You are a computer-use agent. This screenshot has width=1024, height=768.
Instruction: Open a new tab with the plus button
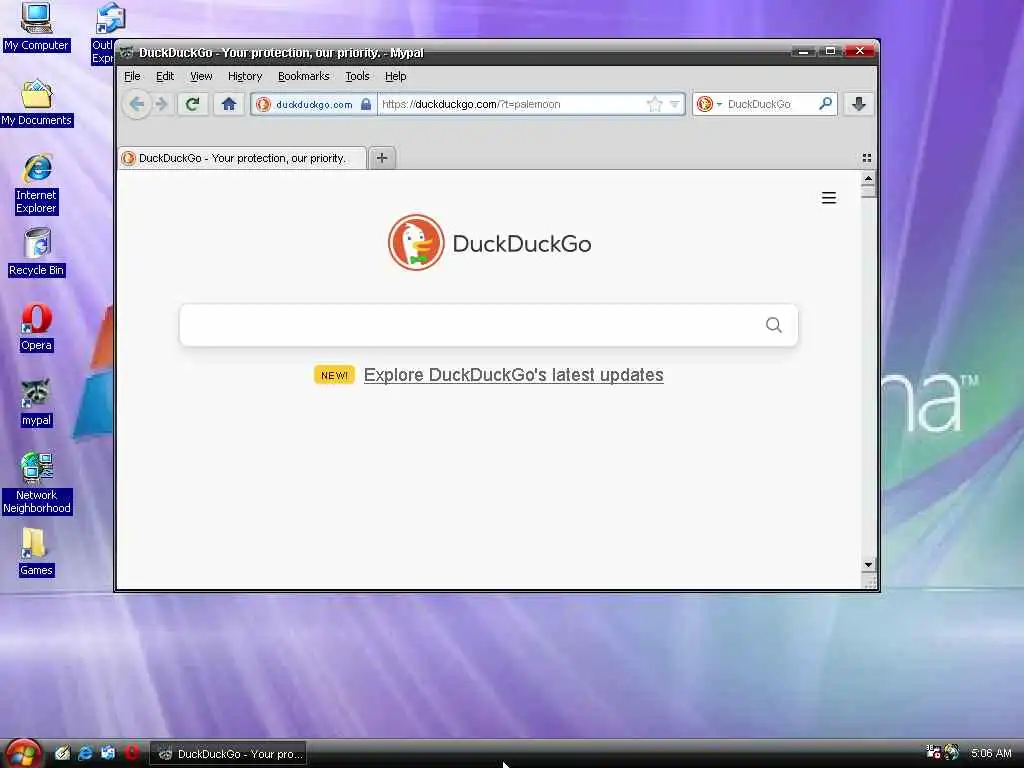pyautogui.click(x=382, y=157)
